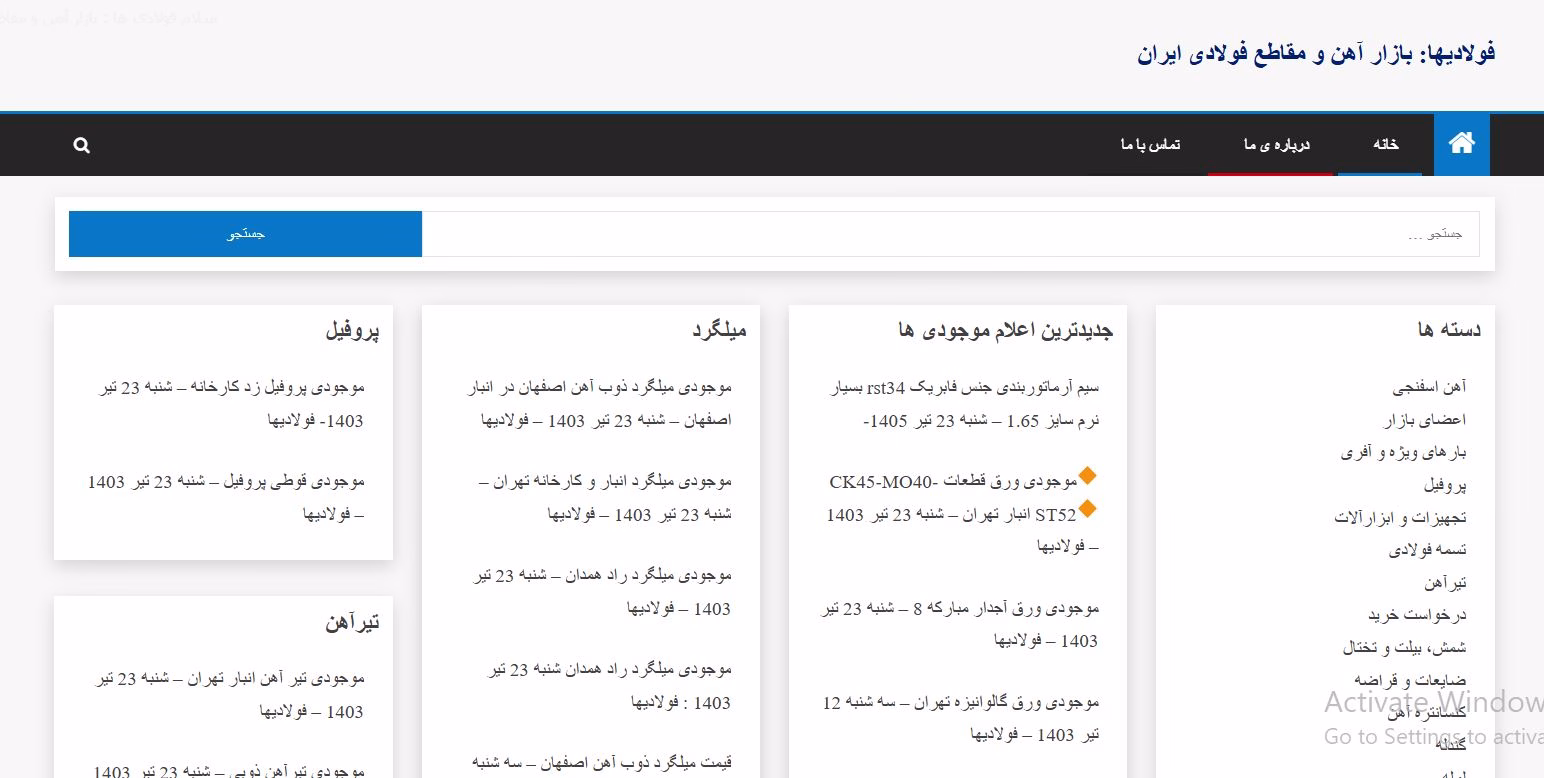Open post موجودی پروفیل زد کارخانه
This screenshot has width=1544, height=778.
[x=232, y=403]
